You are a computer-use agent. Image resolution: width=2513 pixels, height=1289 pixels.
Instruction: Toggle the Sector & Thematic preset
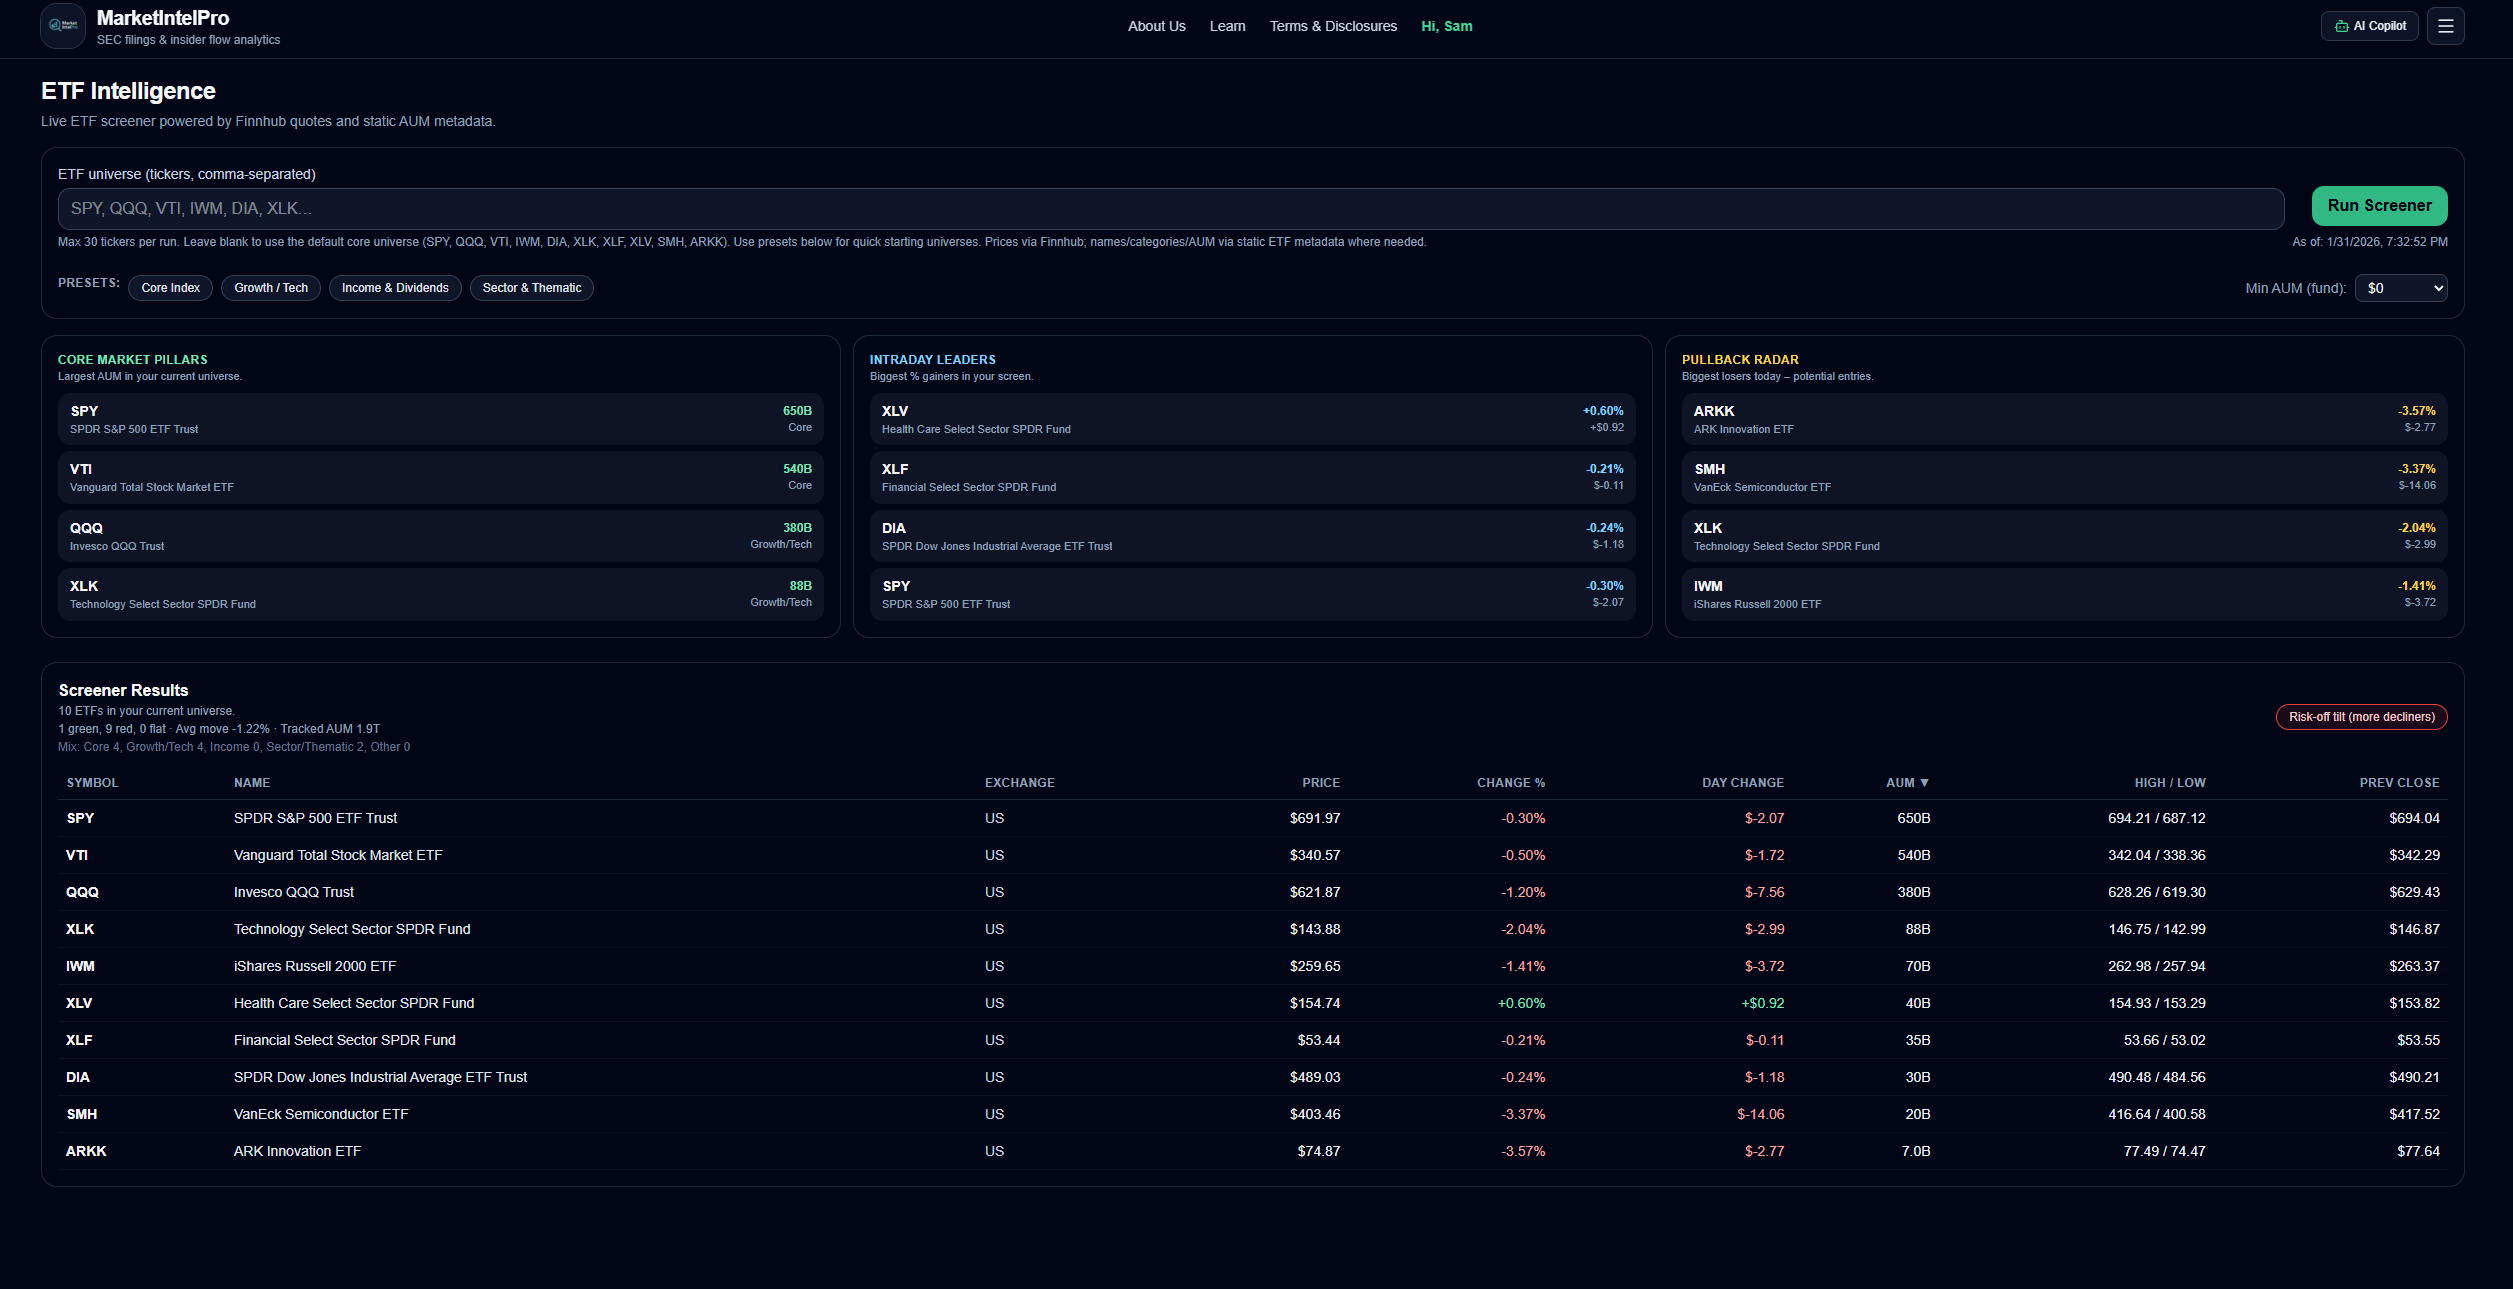point(532,288)
